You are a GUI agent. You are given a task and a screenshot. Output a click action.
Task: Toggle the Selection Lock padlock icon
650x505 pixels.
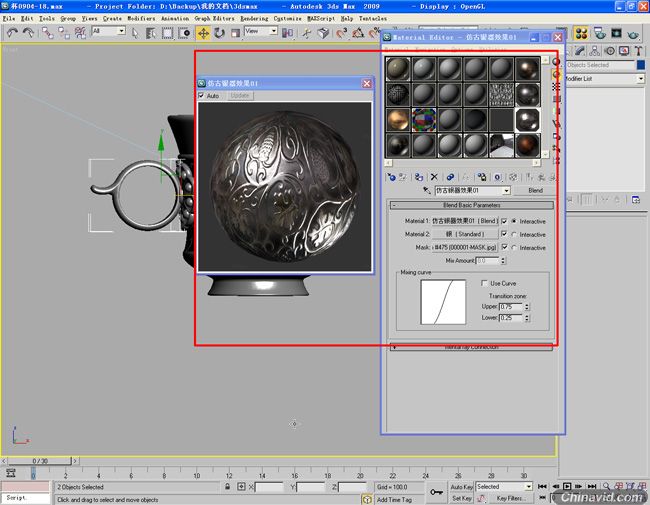coord(228,487)
